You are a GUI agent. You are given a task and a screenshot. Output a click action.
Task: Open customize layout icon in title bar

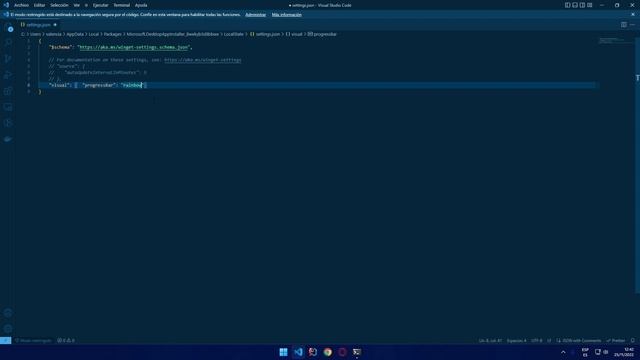(590, 5)
